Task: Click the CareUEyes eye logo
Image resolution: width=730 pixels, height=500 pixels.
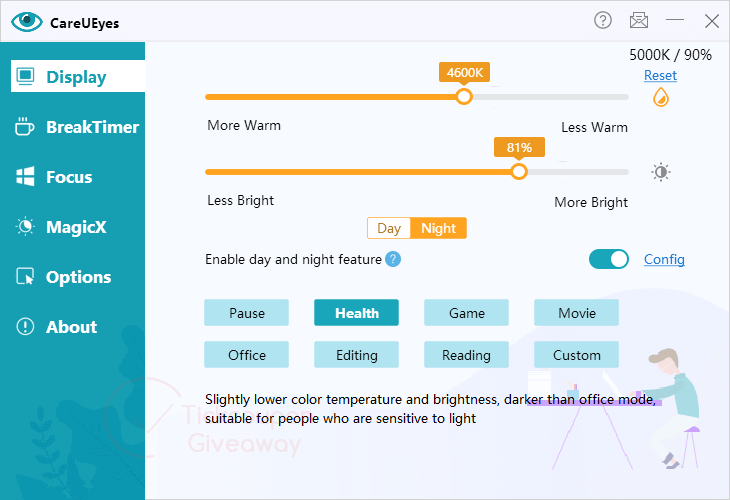Action: point(27,21)
